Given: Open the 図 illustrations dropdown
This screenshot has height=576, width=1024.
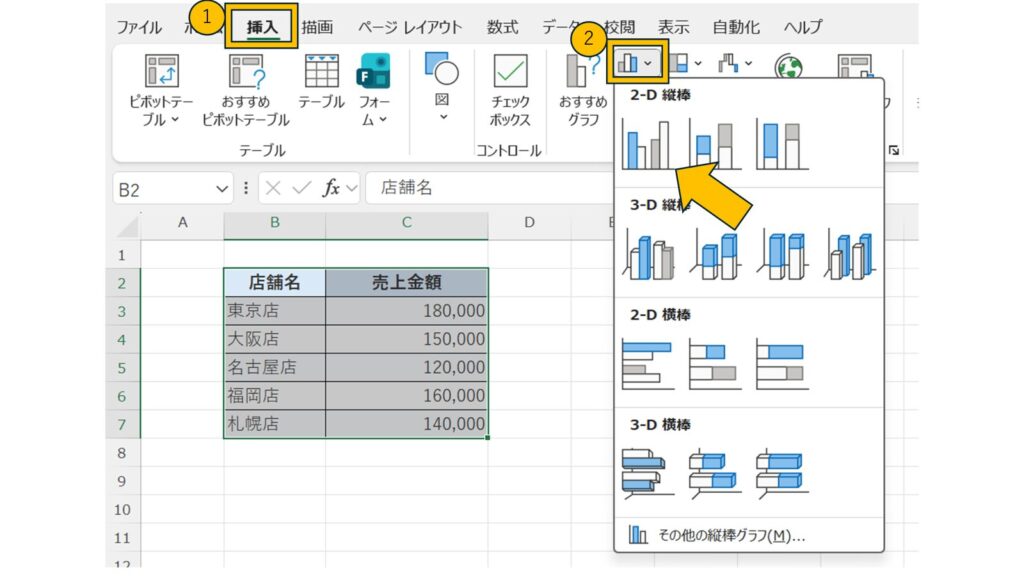Looking at the screenshot, I should [441, 90].
